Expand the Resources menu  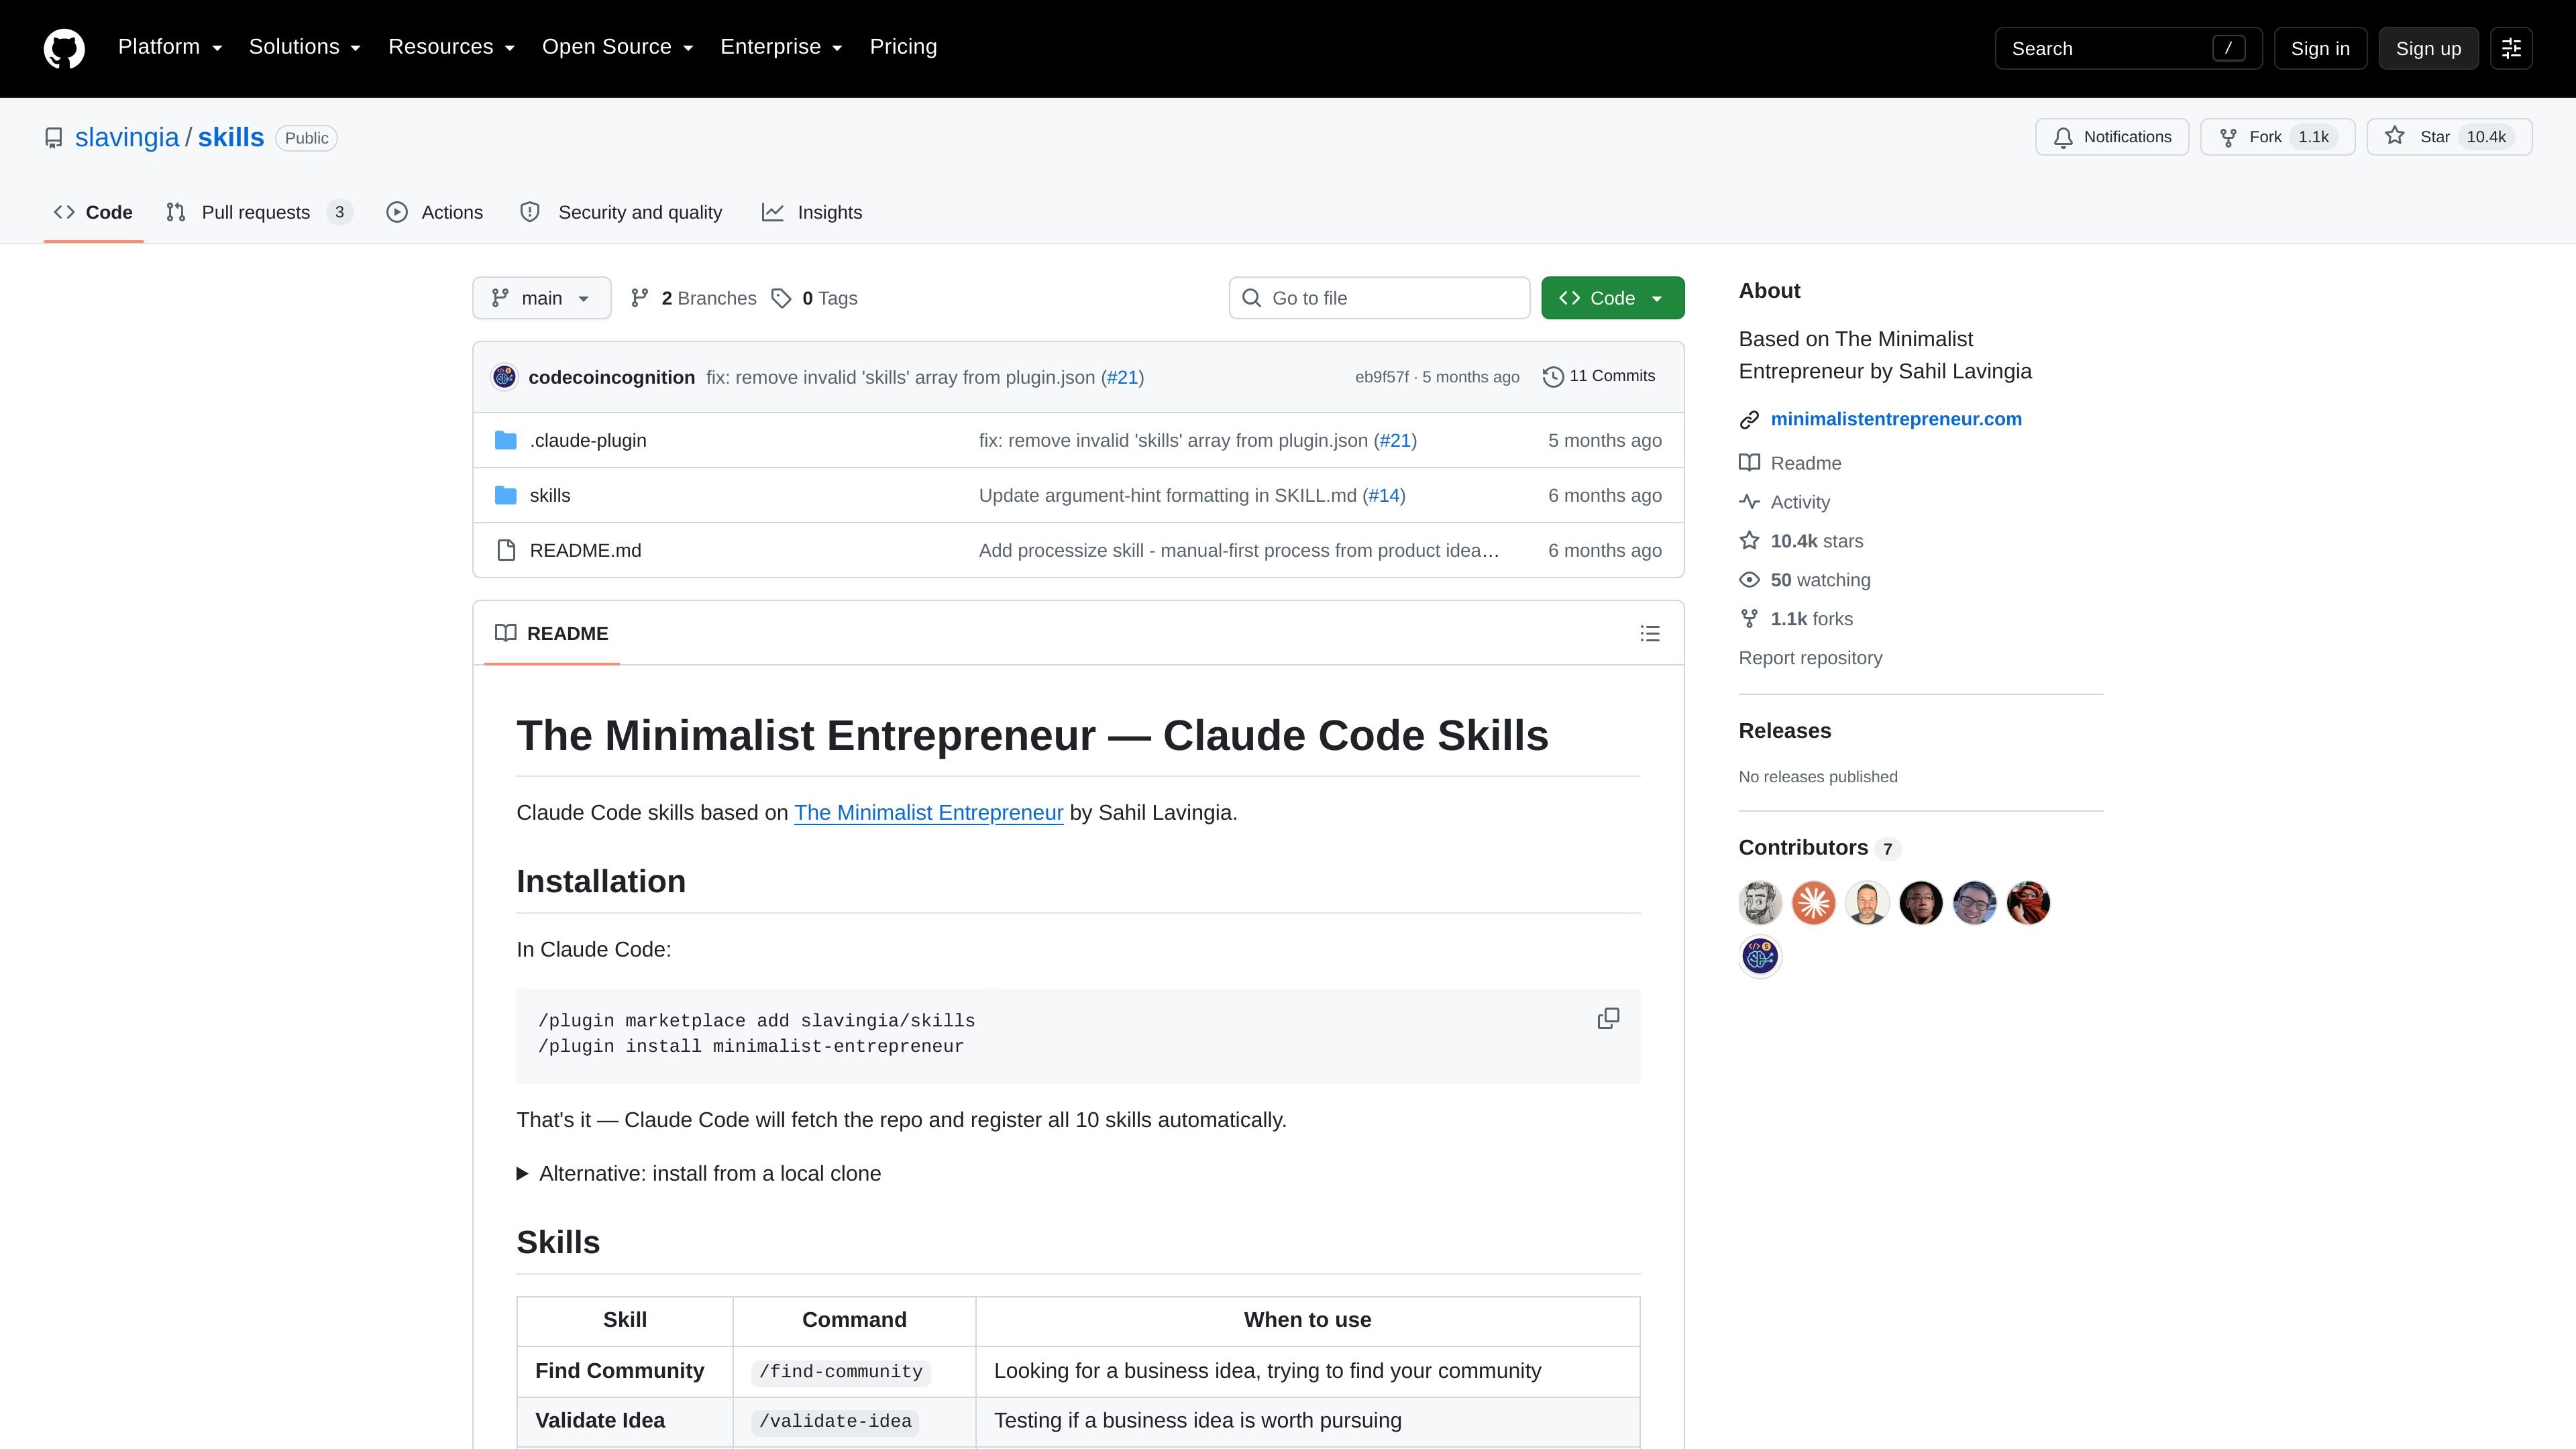pos(452,47)
